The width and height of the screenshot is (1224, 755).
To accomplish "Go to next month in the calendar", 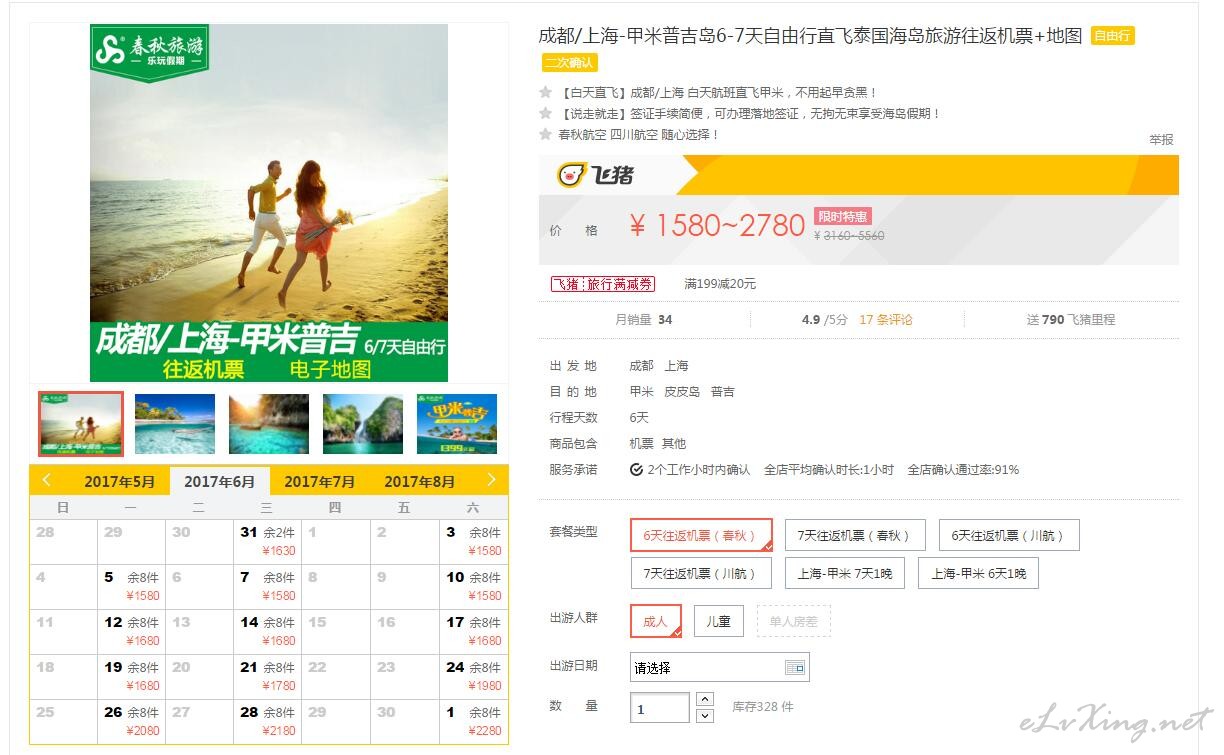I will coord(491,480).
